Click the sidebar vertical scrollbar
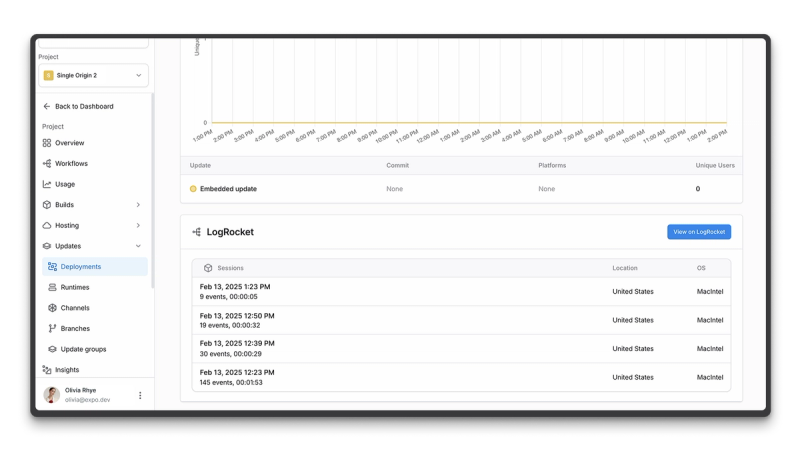Viewport: 800px width, 451px height. click(152, 191)
